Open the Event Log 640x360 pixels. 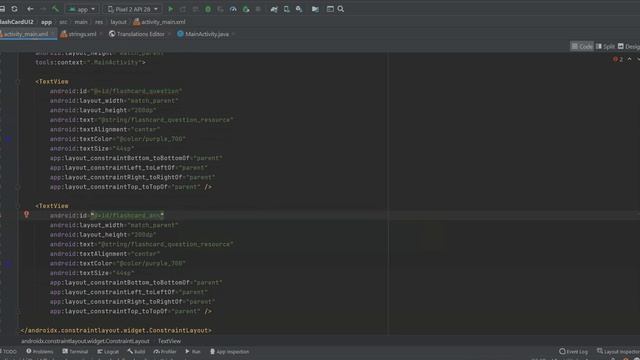tap(573, 351)
